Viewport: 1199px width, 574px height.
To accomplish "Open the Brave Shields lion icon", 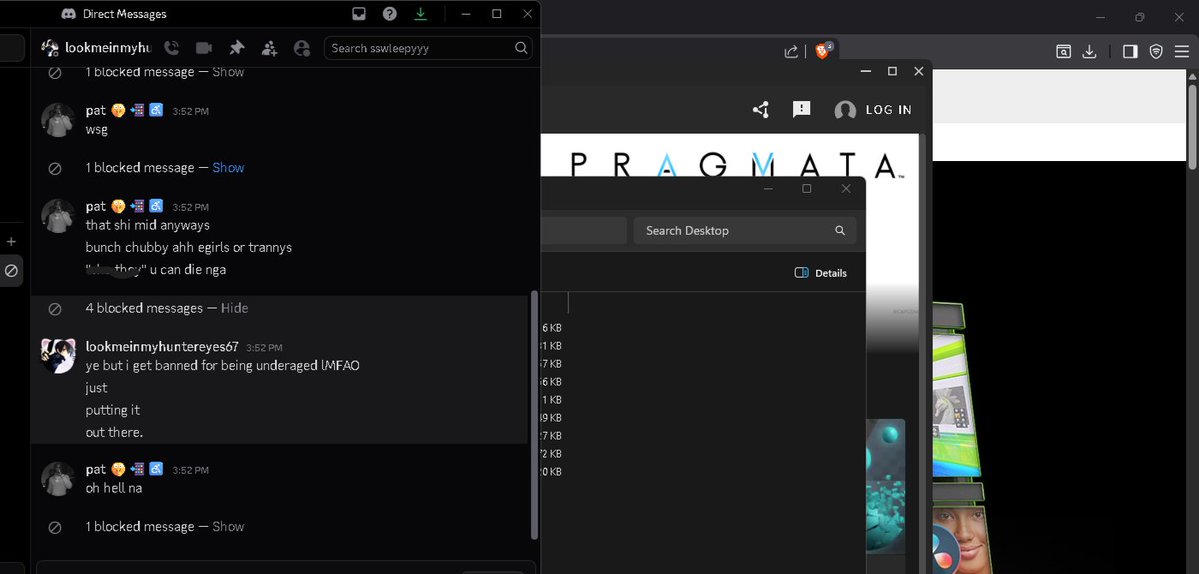I will click(823, 50).
